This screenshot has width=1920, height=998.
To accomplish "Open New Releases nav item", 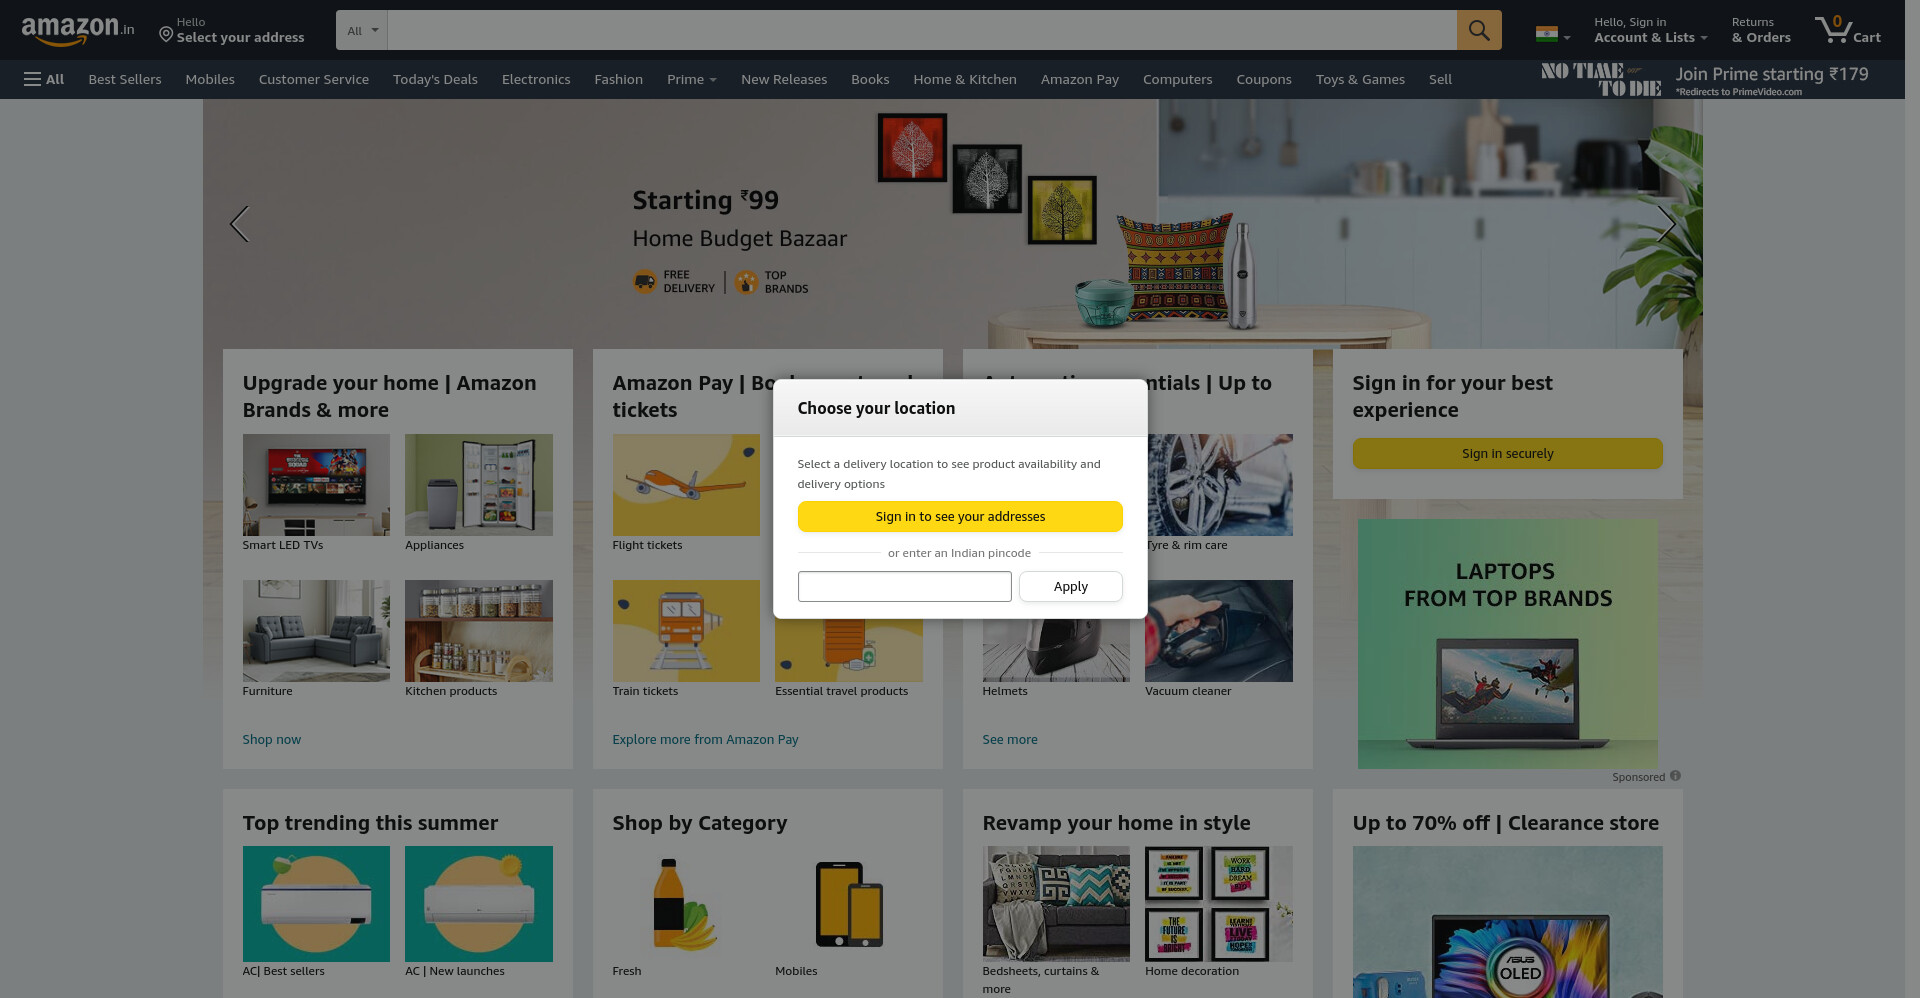I will coord(784,79).
